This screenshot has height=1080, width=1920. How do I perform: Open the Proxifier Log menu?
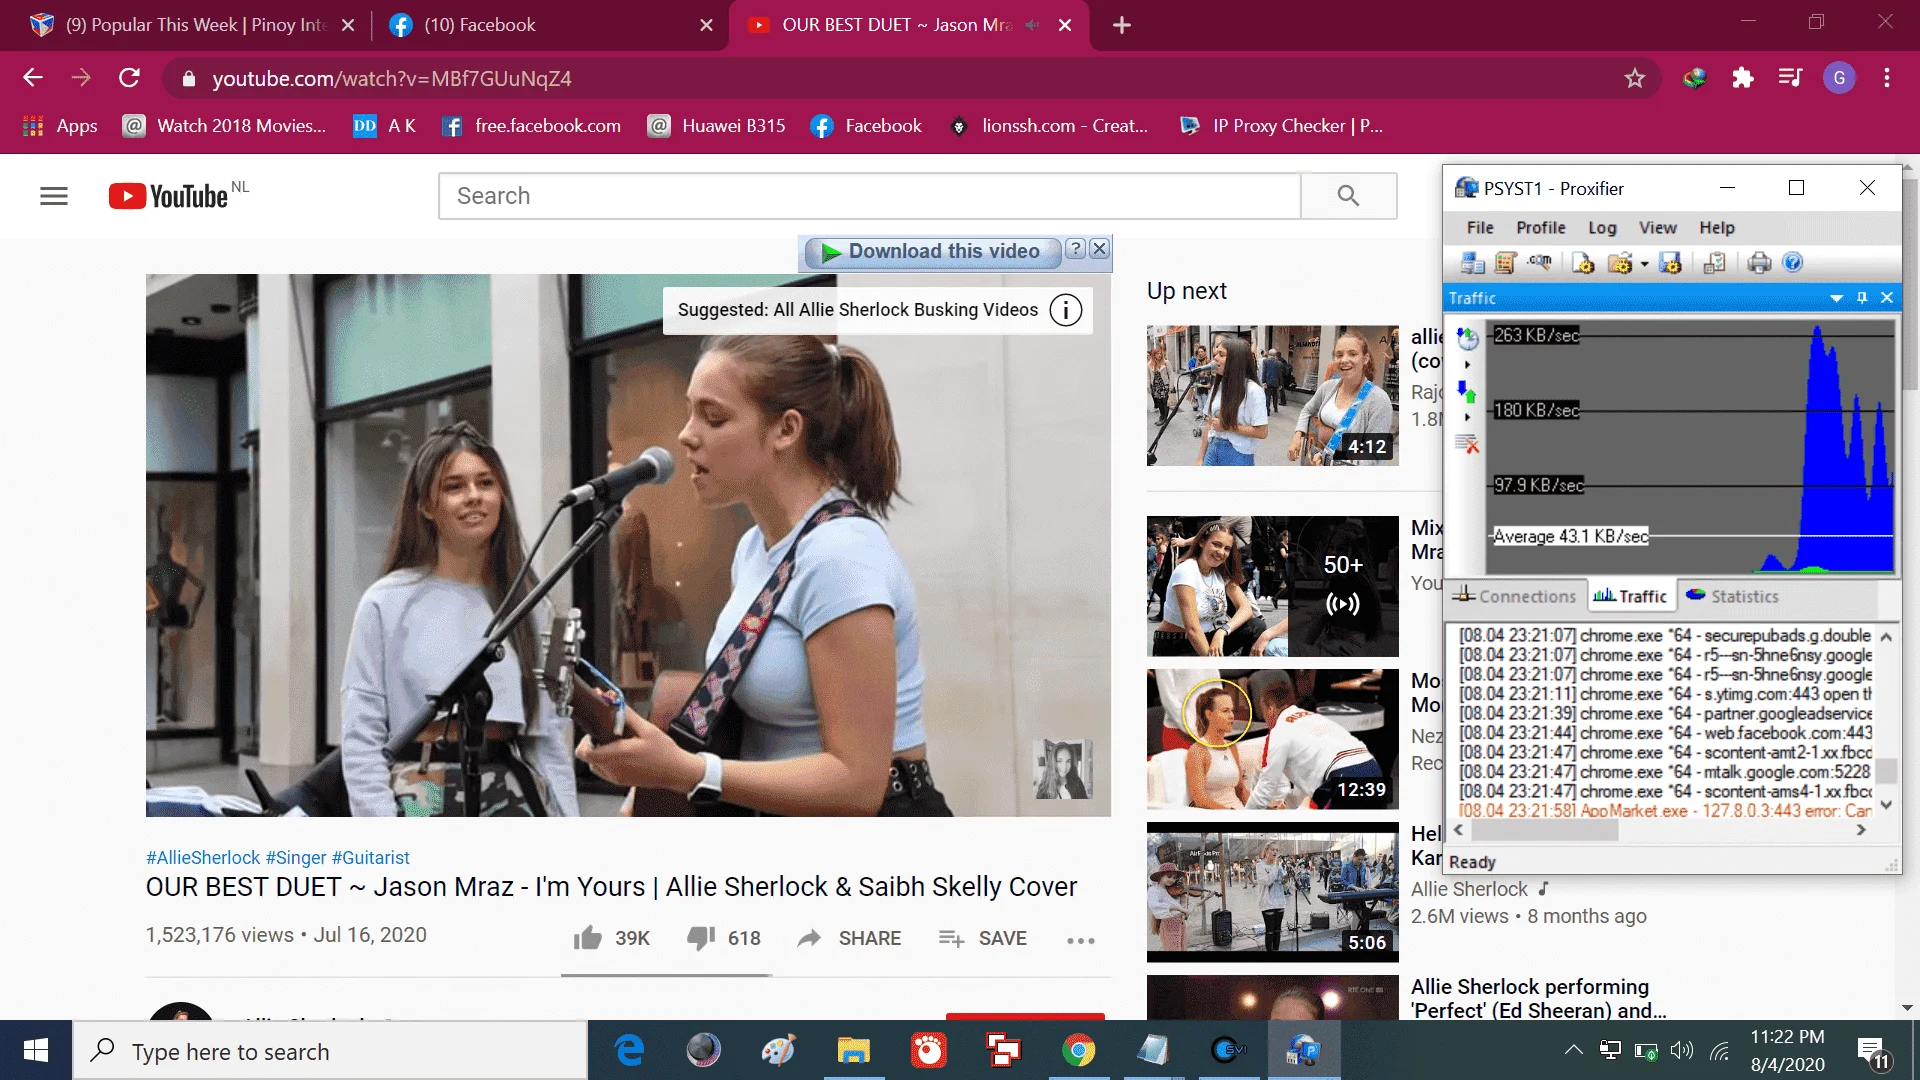click(x=1602, y=228)
